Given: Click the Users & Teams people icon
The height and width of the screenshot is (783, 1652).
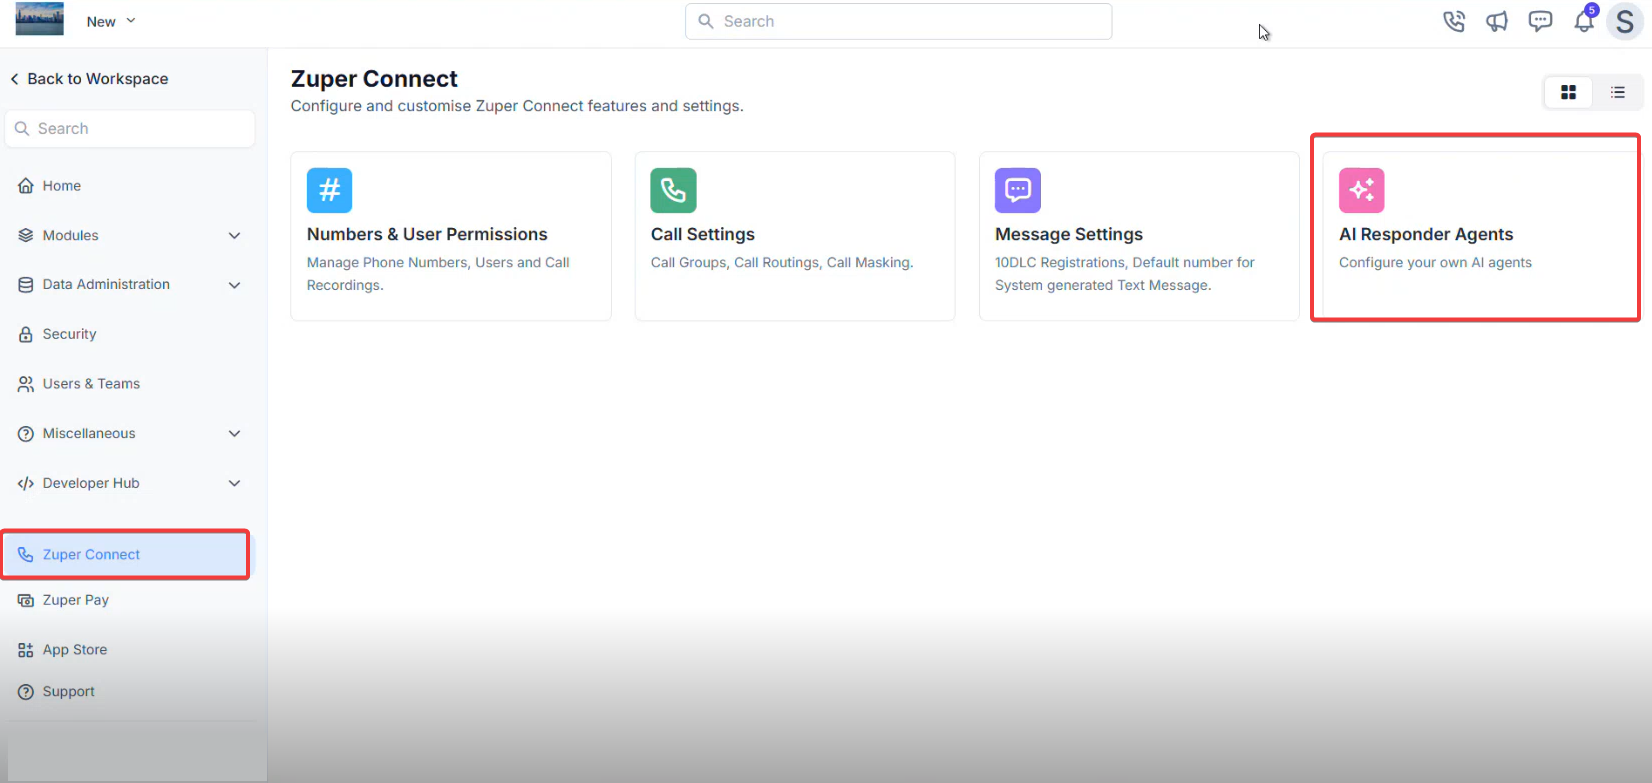Looking at the screenshot, I should click(x=26, y=384).
